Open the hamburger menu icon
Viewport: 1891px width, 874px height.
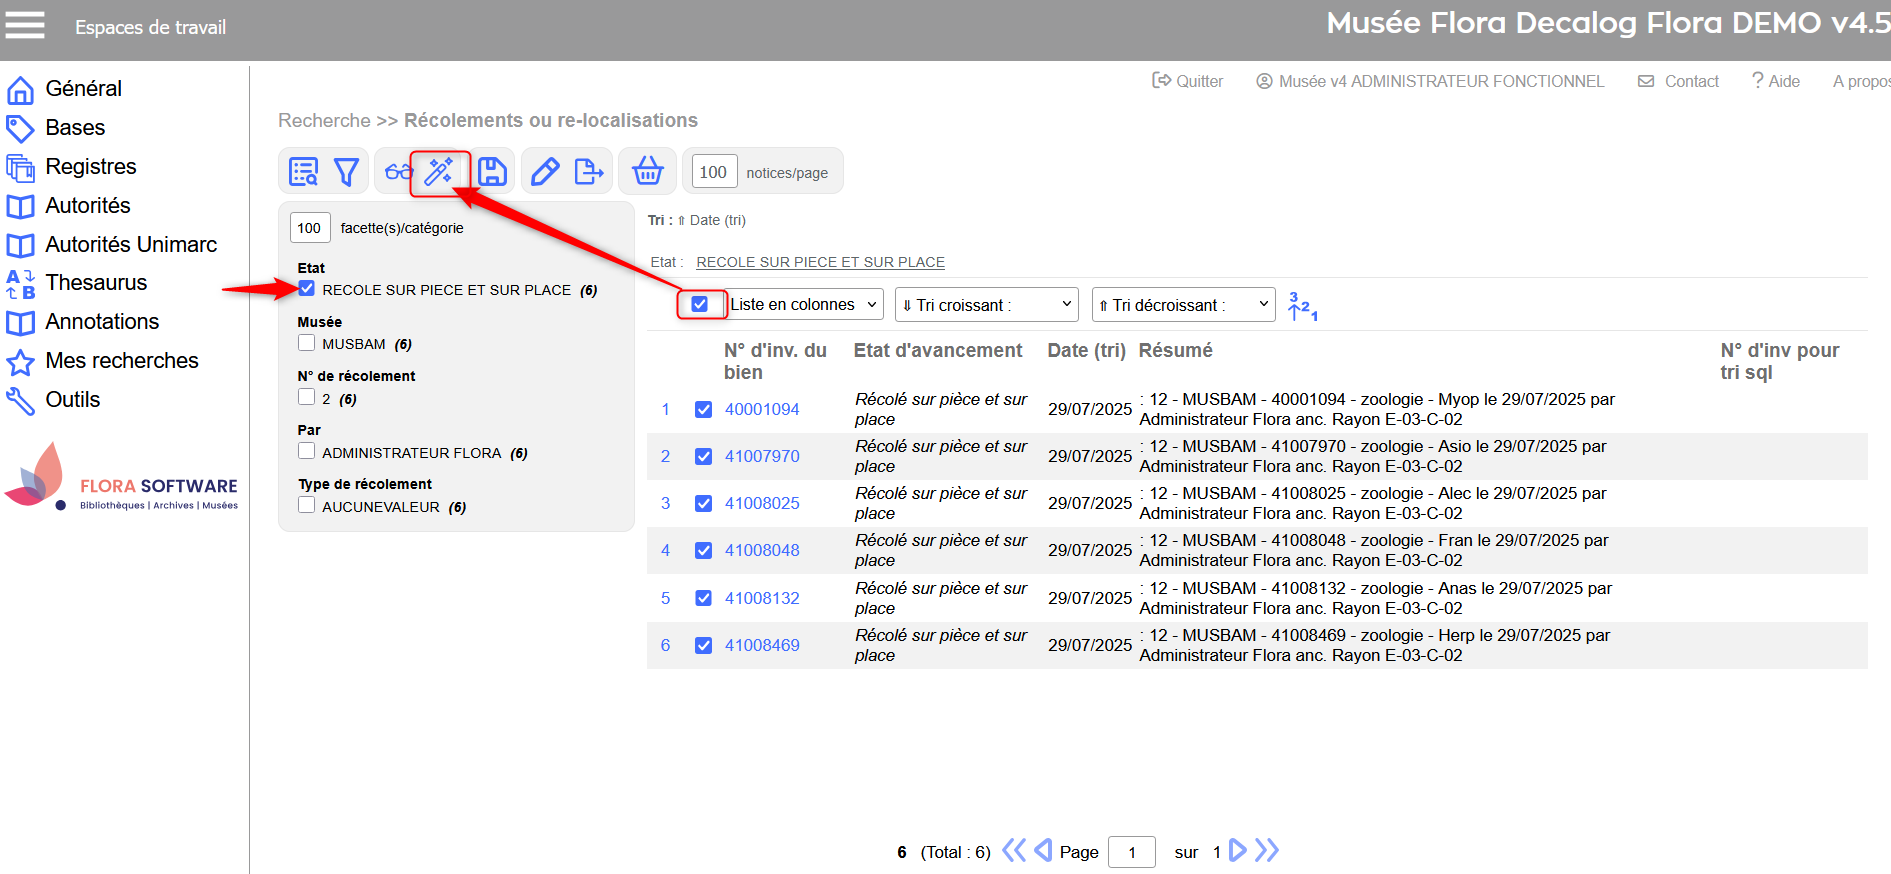coord(25,25)
